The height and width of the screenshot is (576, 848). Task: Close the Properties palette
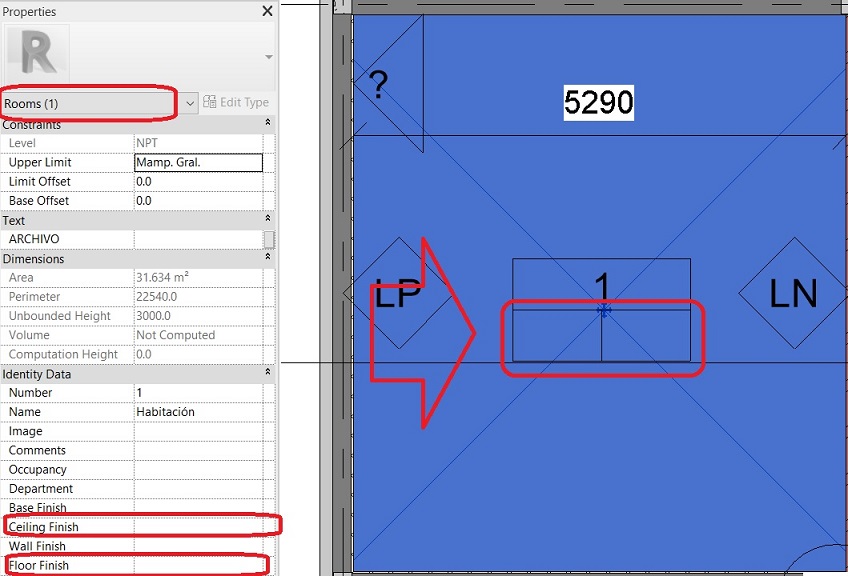[266, 11]
